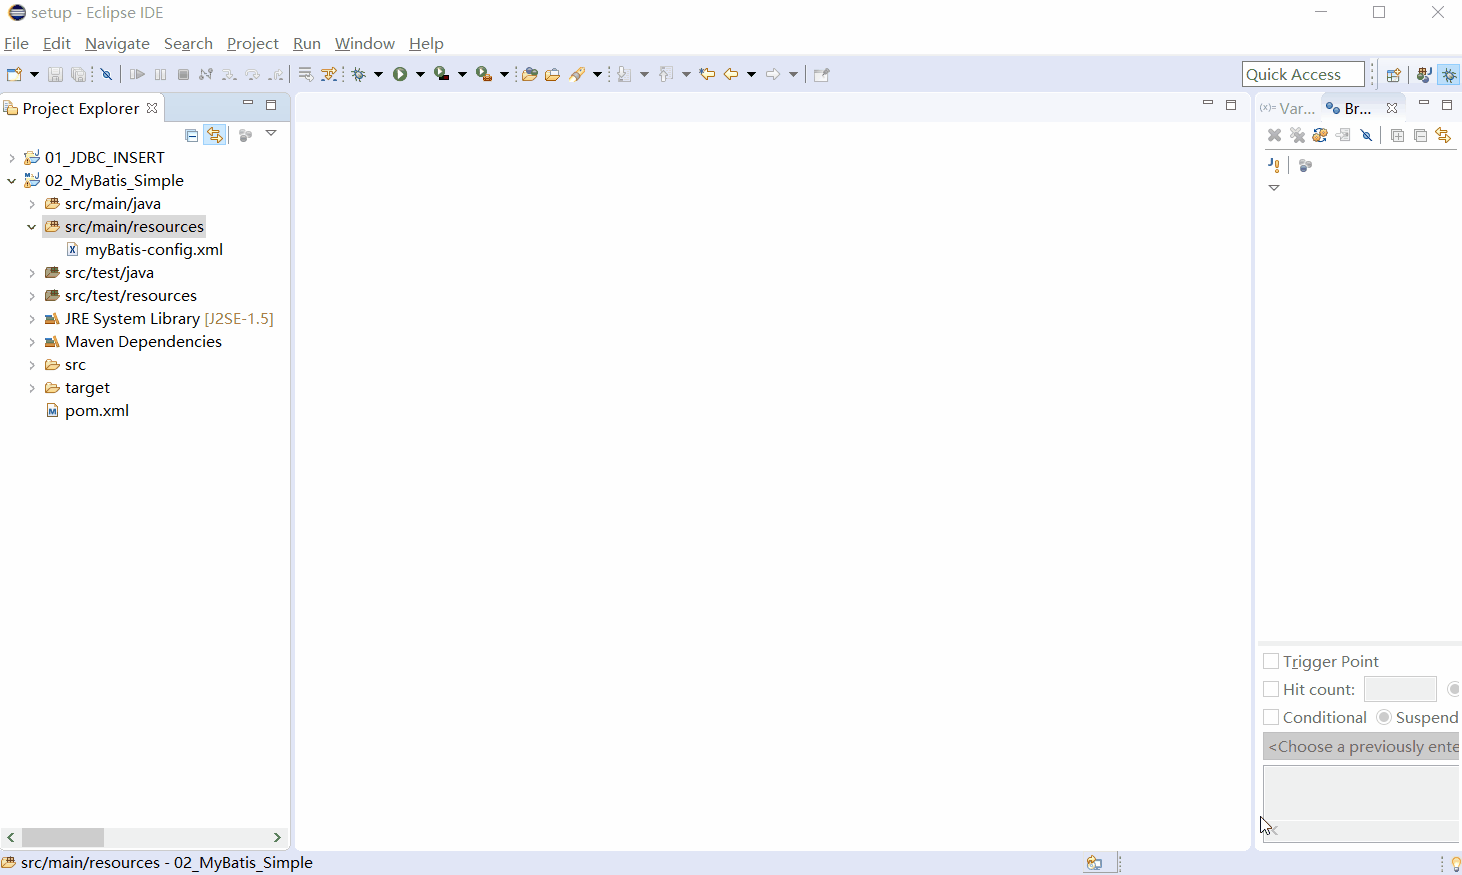Screen dimensions: 1462x875
Task: Click the Save icon in toolbar
Action: coord(55,74)
